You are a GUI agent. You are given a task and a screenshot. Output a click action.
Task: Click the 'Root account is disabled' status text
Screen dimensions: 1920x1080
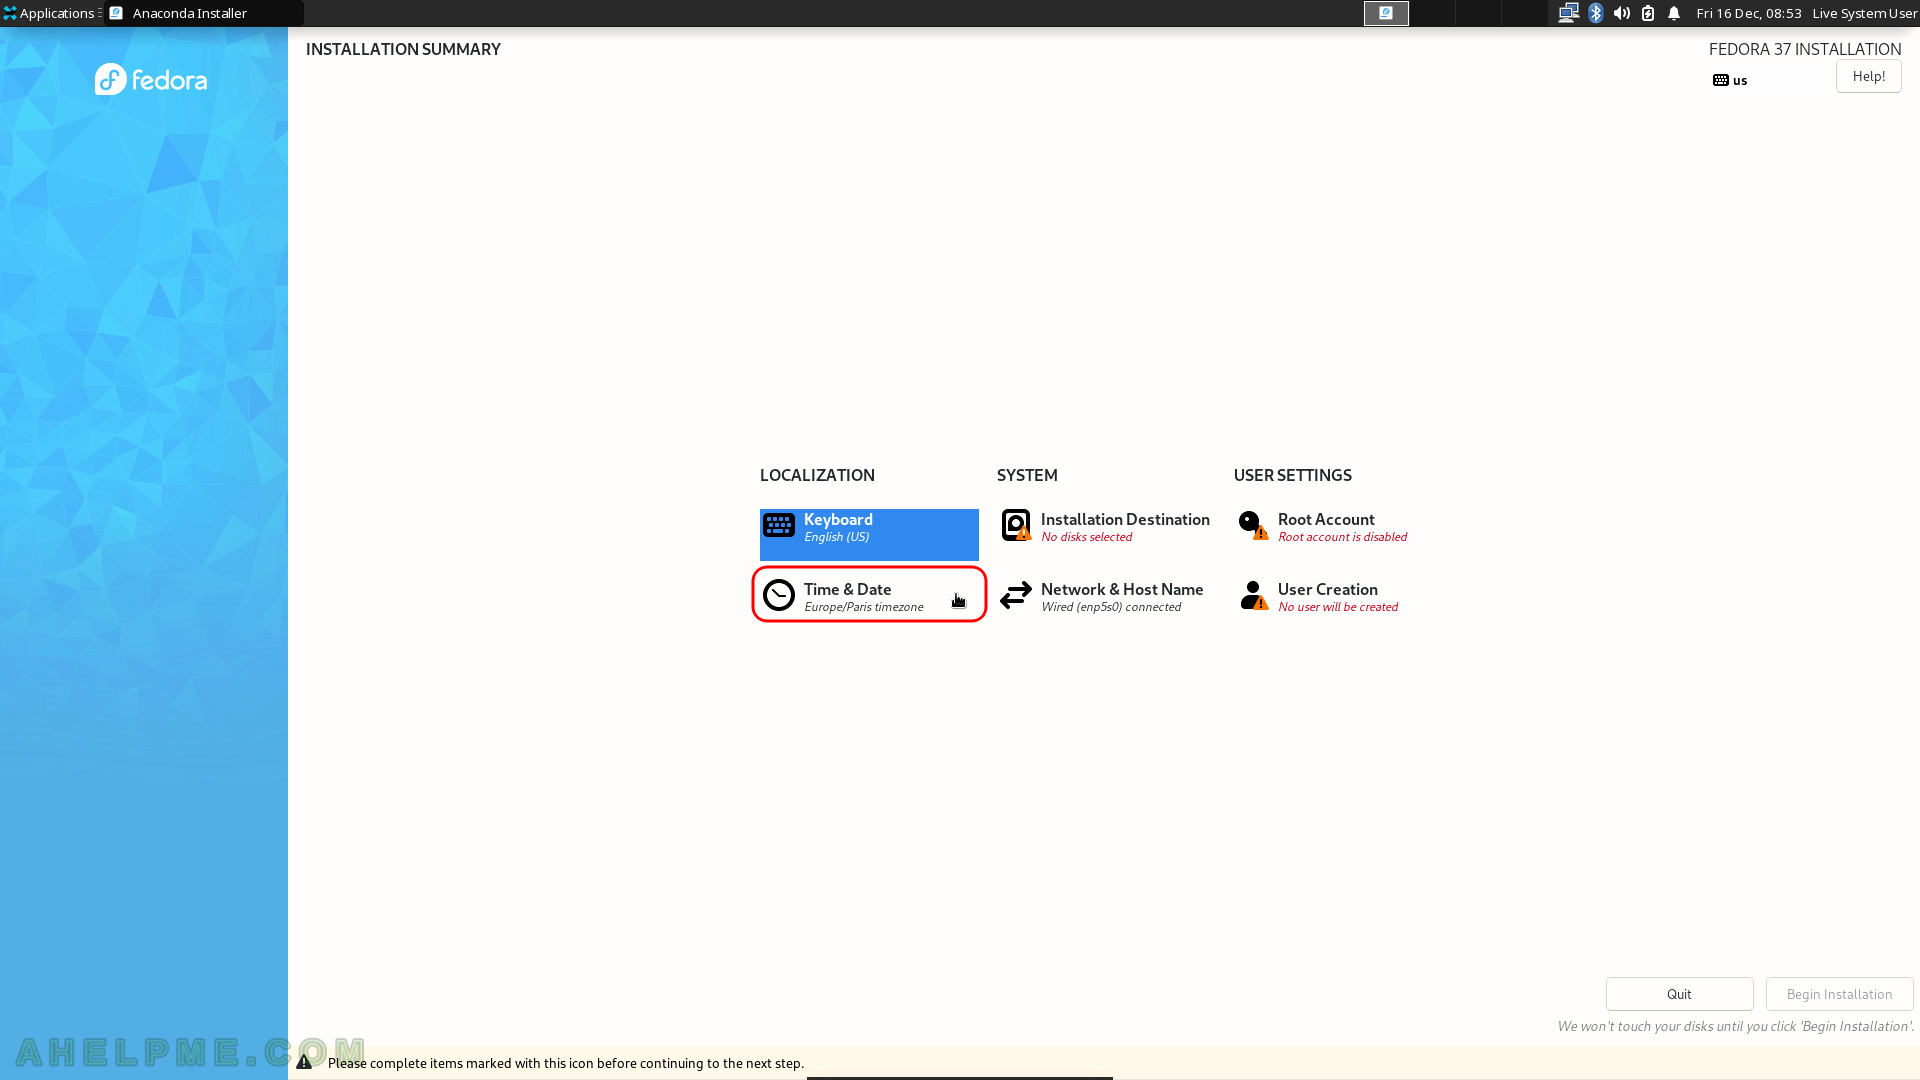1342,537
